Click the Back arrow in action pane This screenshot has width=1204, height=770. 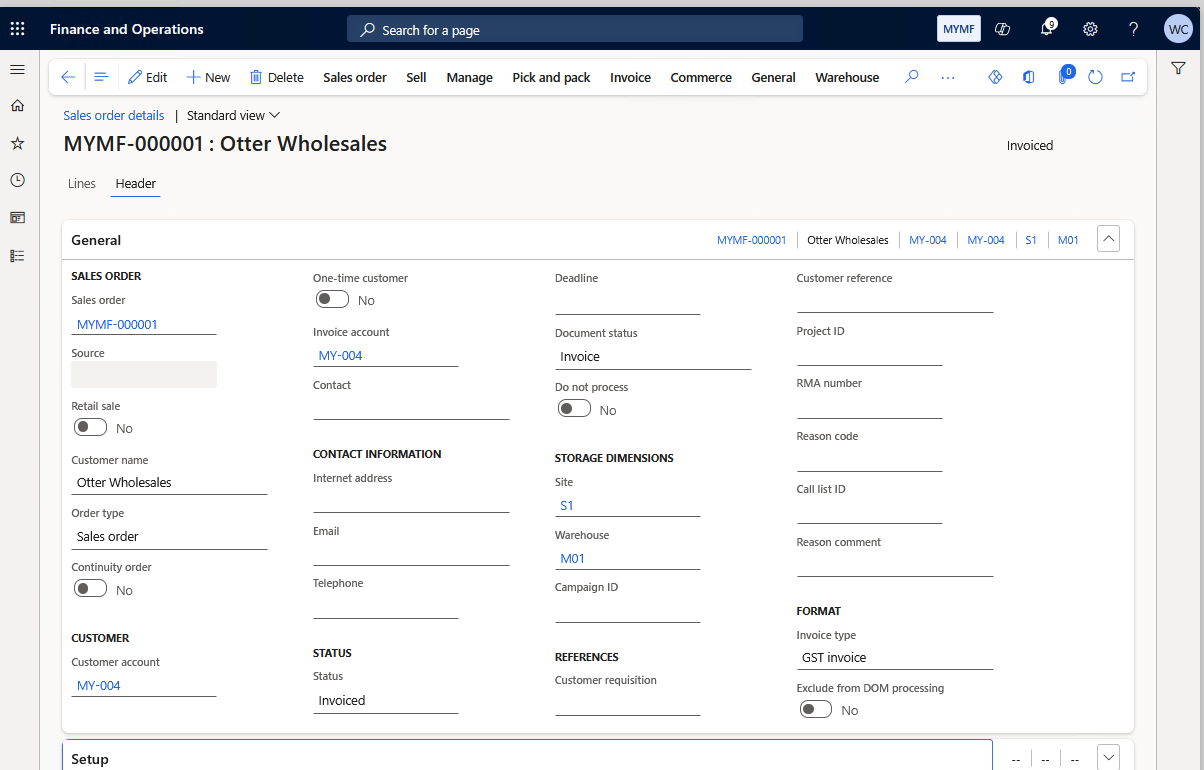(68, 77)
